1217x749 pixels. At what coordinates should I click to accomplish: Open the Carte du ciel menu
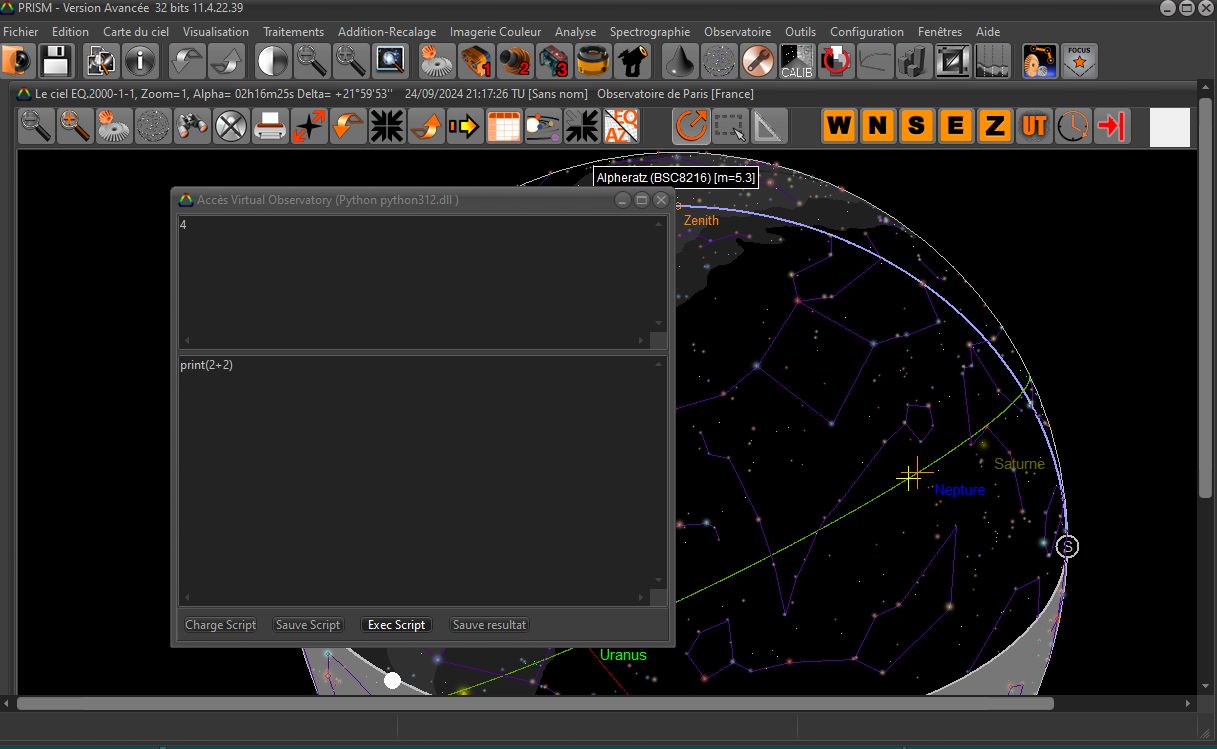coord(136,32)
